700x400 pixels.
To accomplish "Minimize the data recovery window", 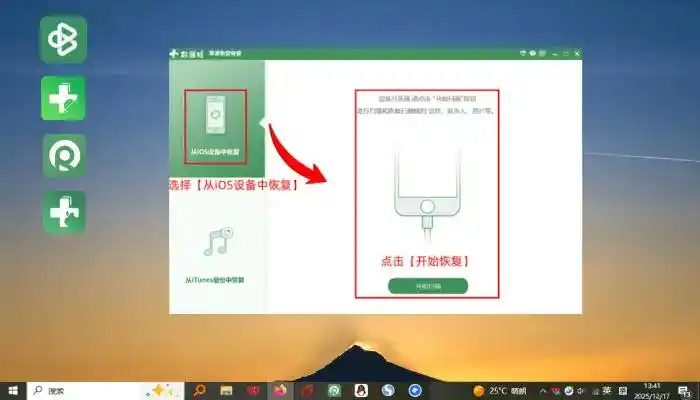I will coord(555,54).
